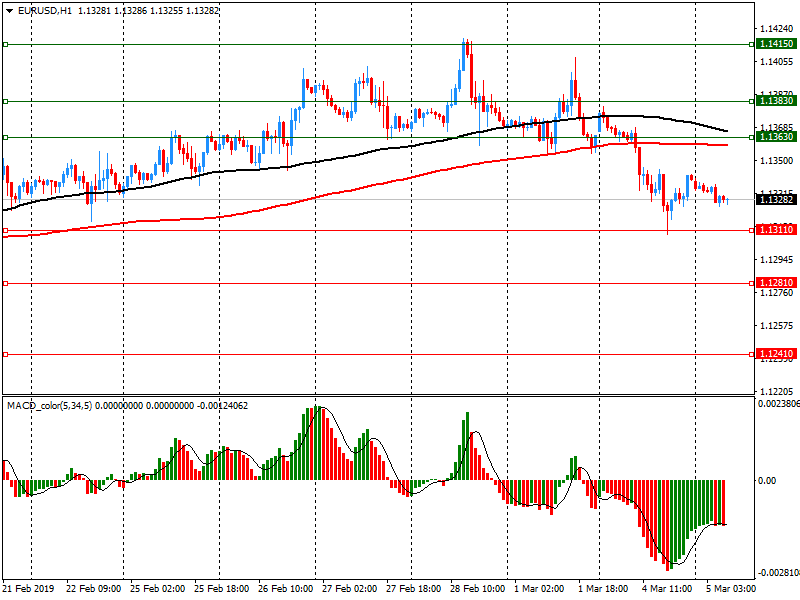The height and width of the screenshot is (600, 800).
Task: Click the highest candle peak near 1.14150
Action: click(x=466, y=42)
